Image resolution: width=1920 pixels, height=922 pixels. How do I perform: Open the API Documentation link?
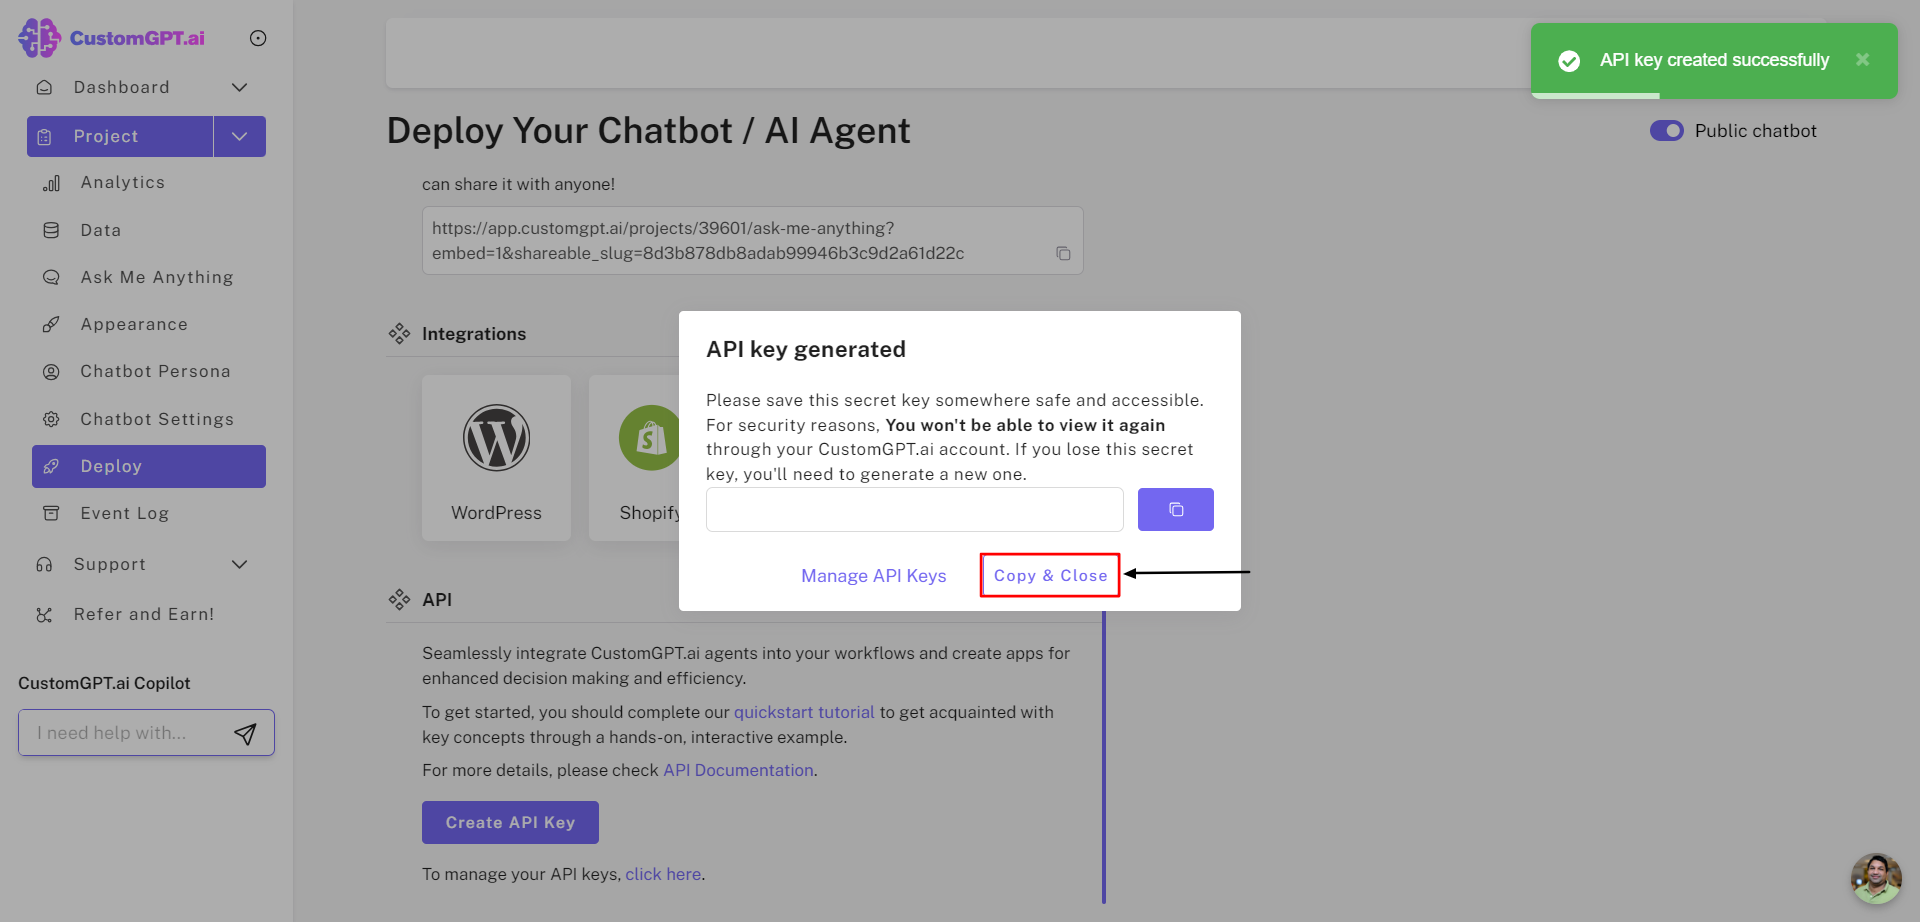point(738,770)
